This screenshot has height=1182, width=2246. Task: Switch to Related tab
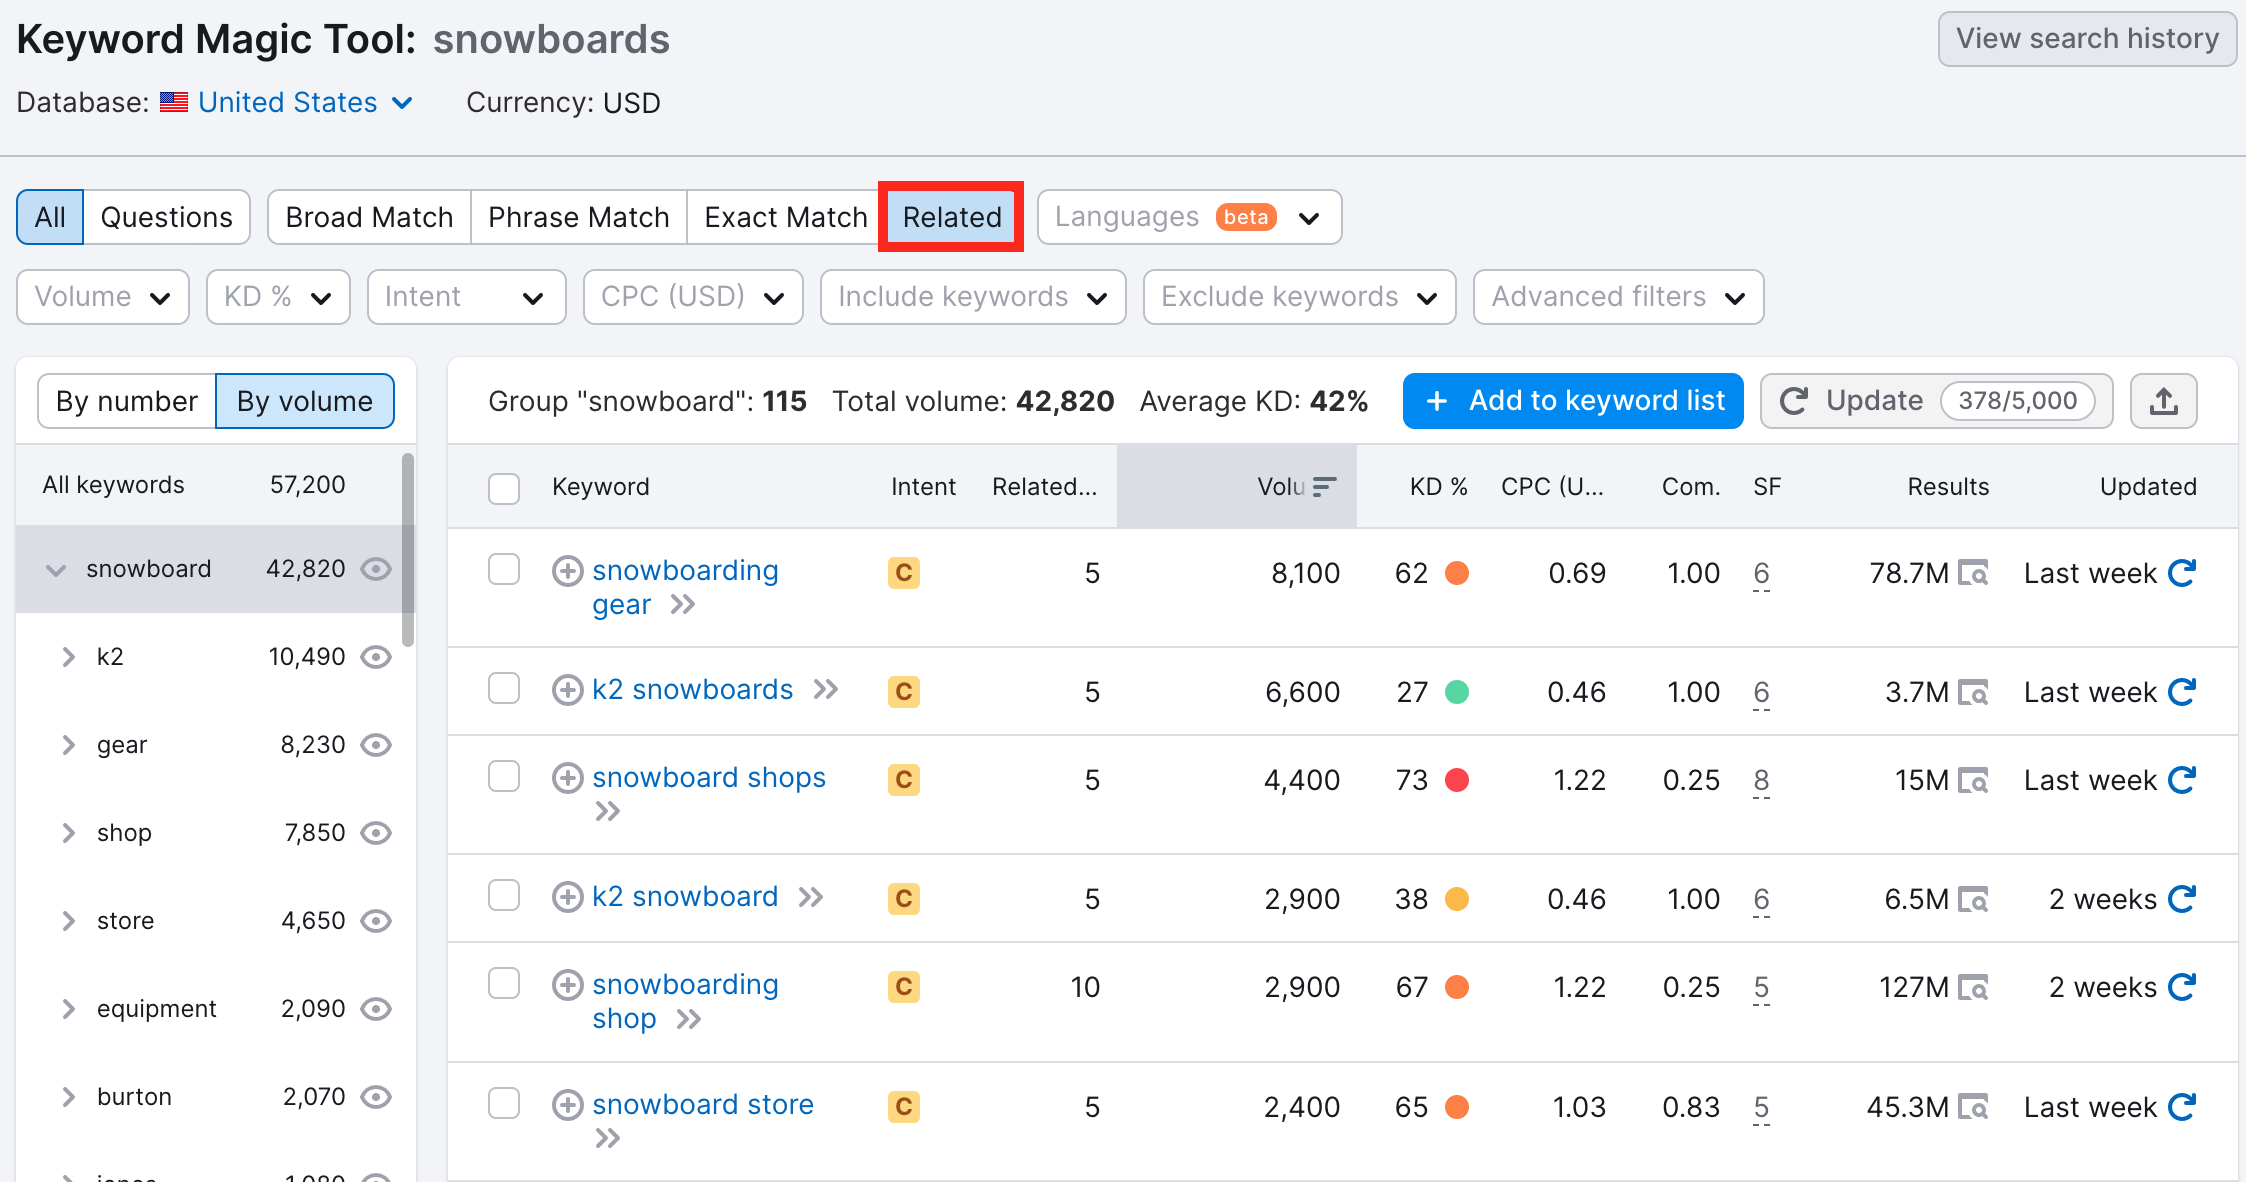click(952, 217)
